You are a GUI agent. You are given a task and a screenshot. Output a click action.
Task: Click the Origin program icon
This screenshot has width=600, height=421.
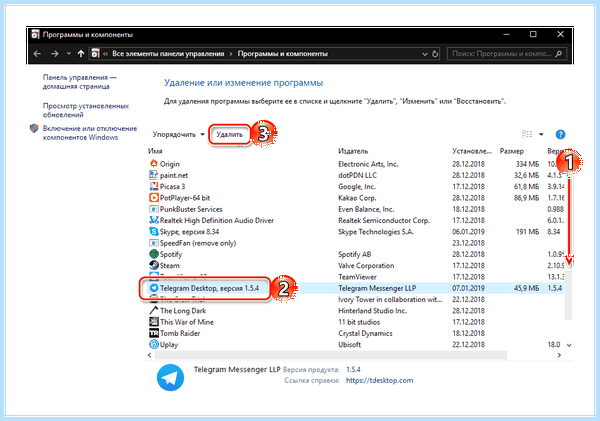154,164
